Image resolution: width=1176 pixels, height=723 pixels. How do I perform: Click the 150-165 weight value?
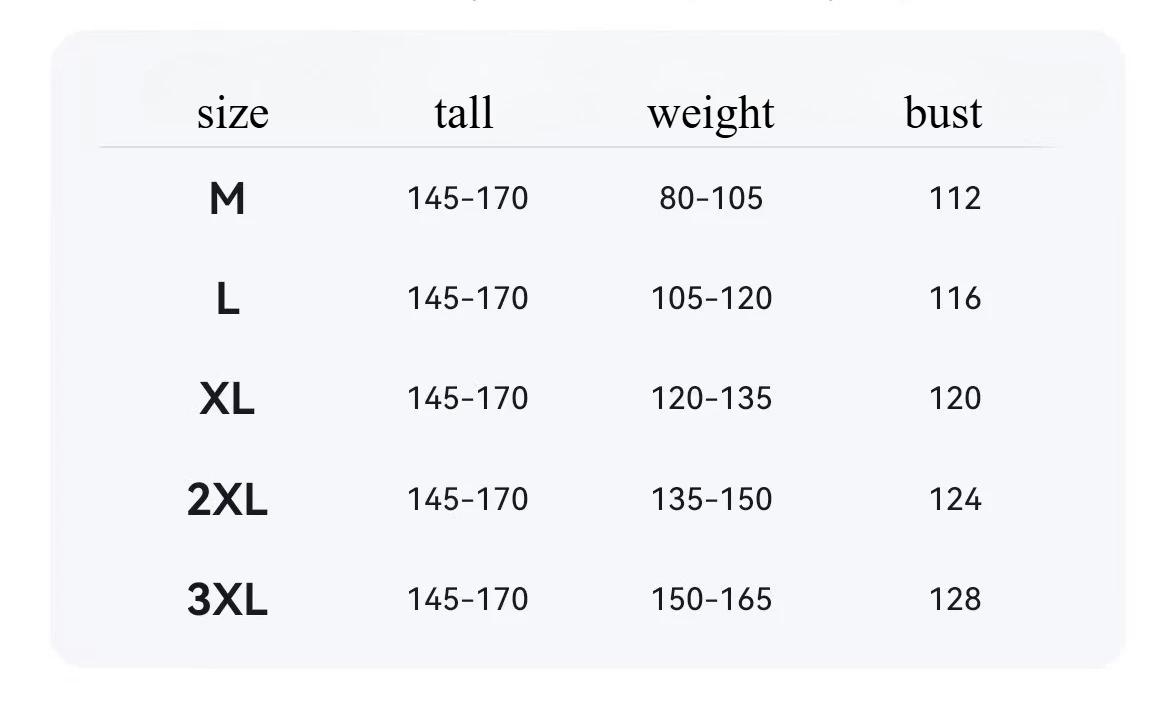pos(711,599)
